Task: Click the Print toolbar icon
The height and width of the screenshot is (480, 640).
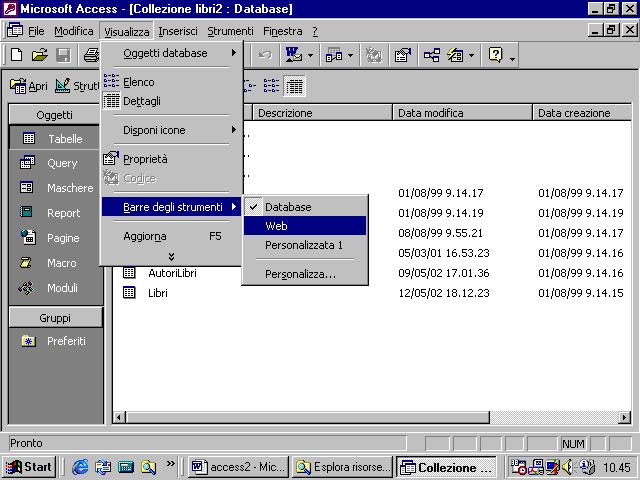Action: (x=91, y=55)
